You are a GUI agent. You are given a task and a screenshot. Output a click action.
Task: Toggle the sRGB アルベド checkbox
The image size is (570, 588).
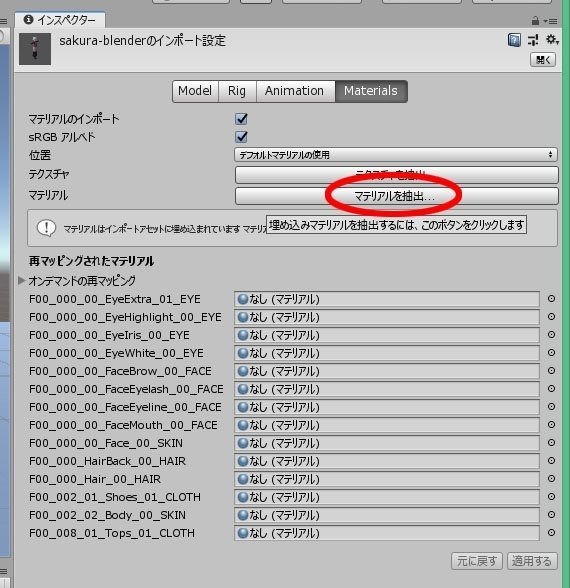241,137
